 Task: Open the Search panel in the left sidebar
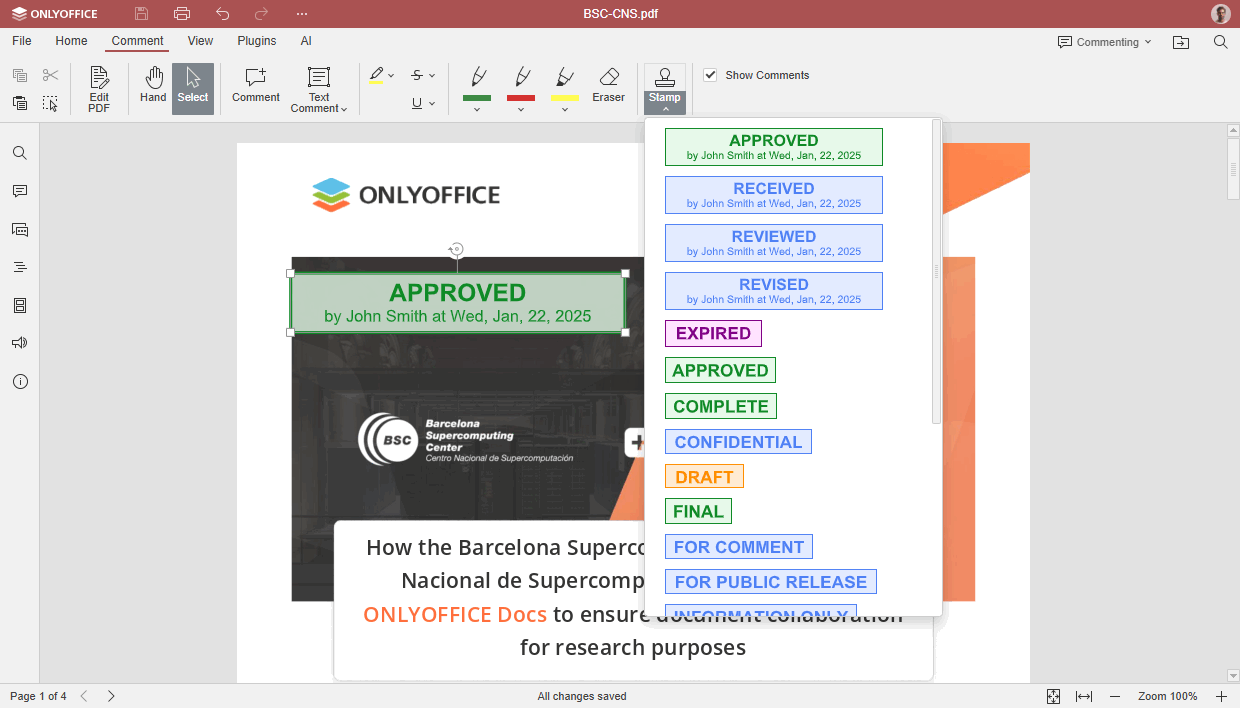tap(20, 153)
